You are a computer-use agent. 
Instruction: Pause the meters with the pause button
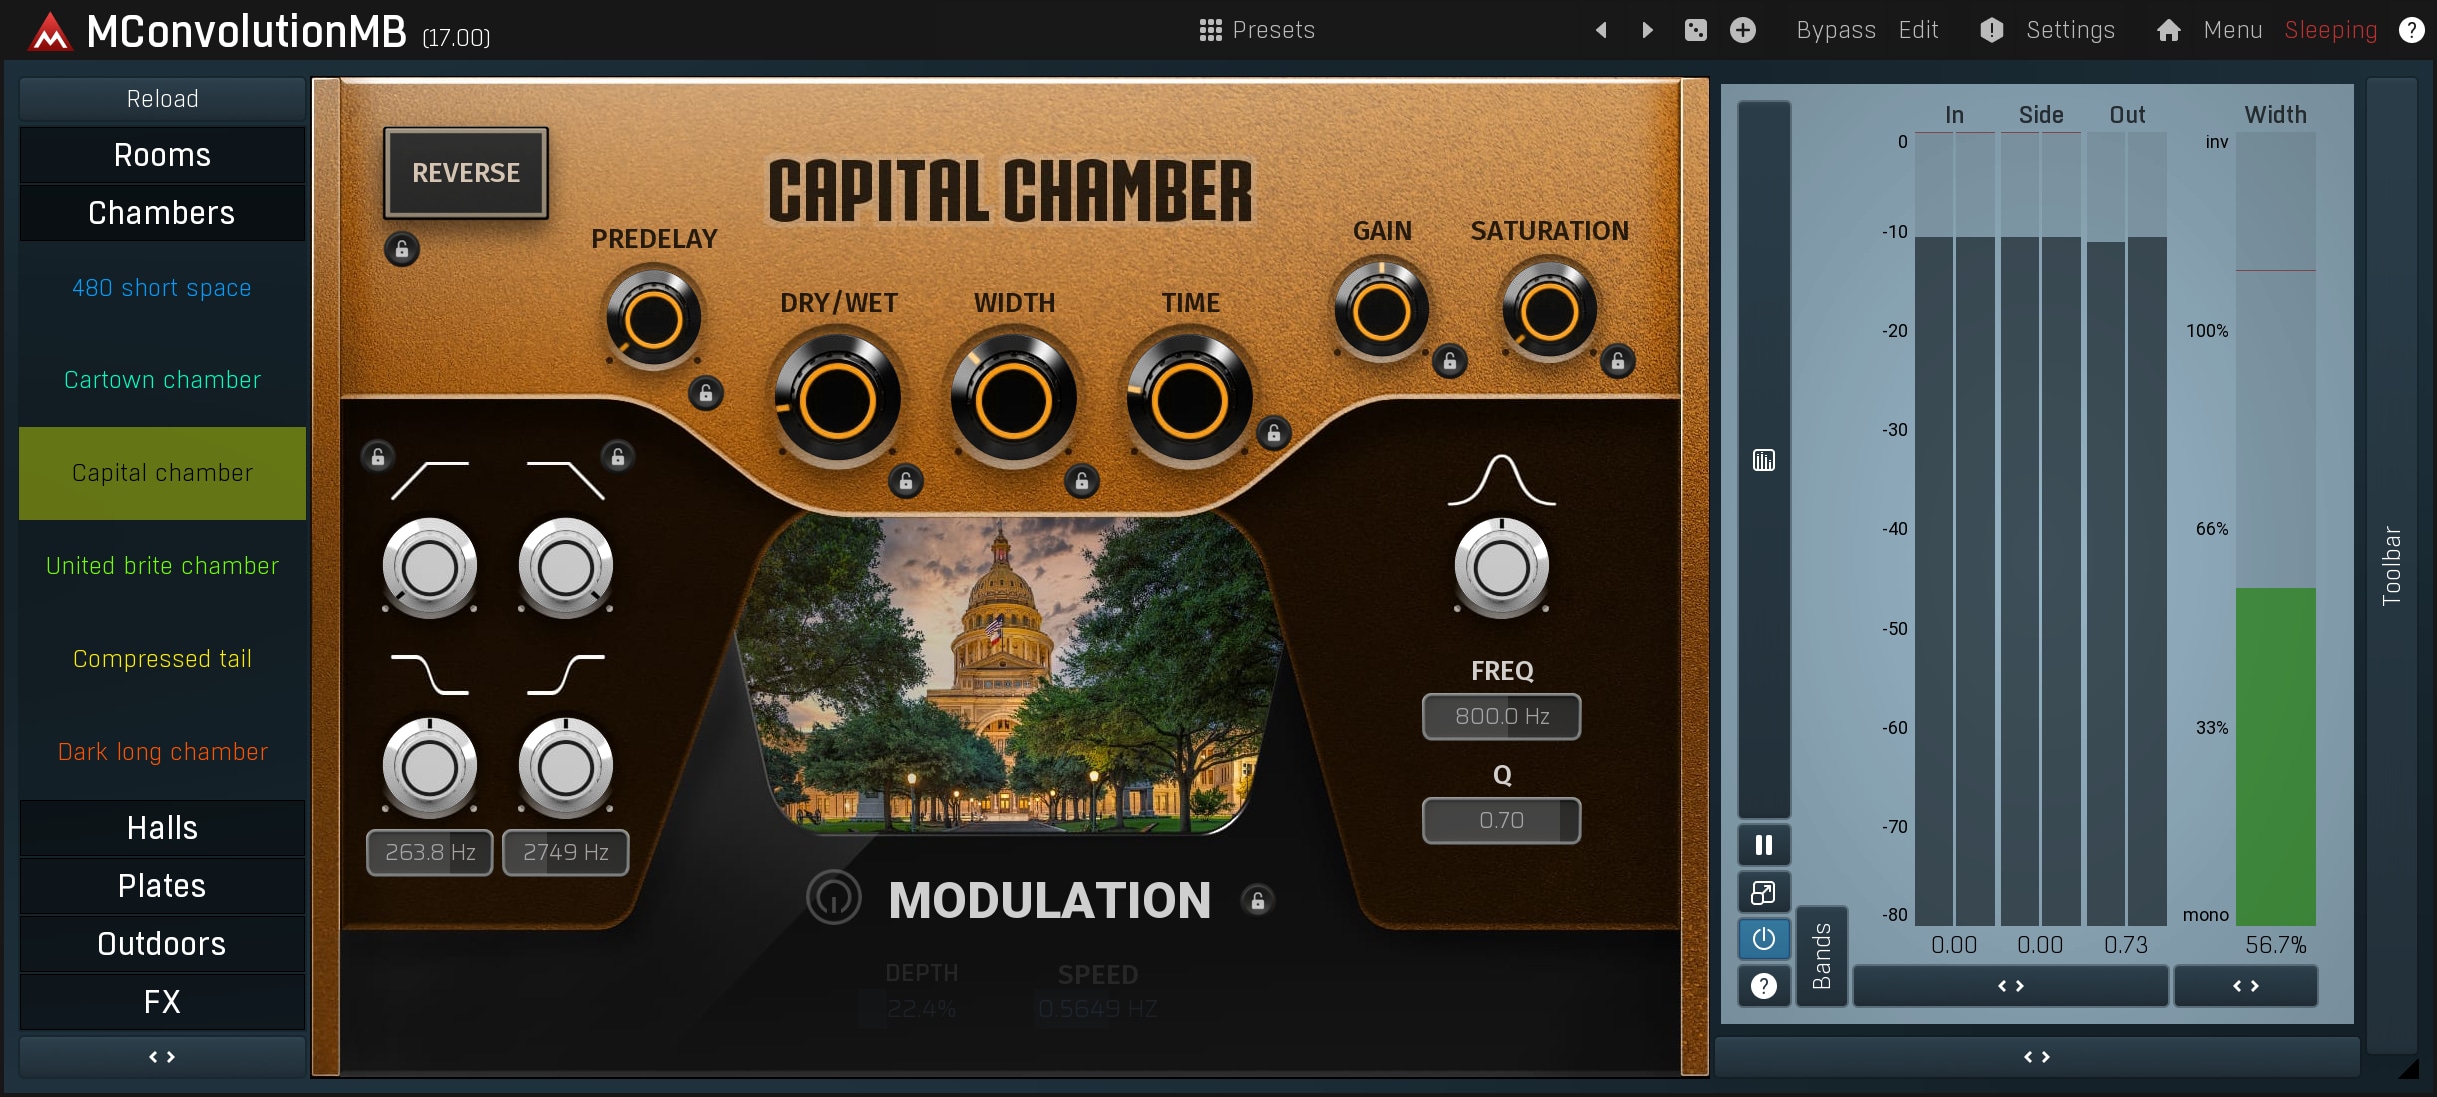pyautogui.click(x=1764, y=845)
